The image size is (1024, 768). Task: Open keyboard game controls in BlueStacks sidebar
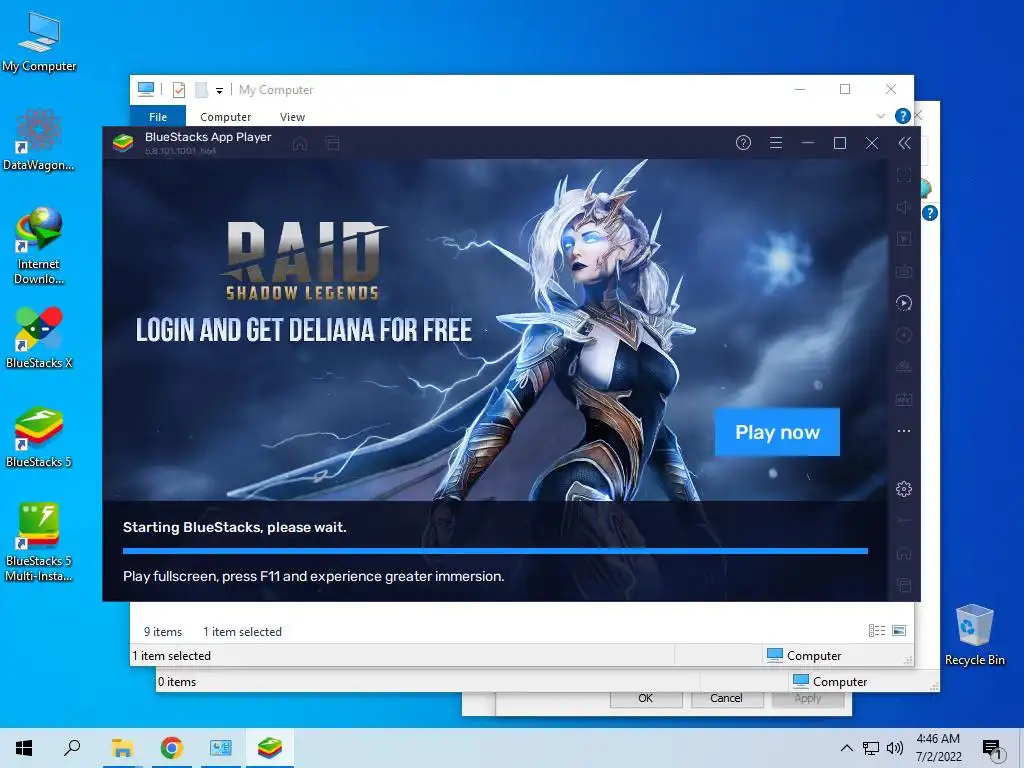click(x=904, y=271)
